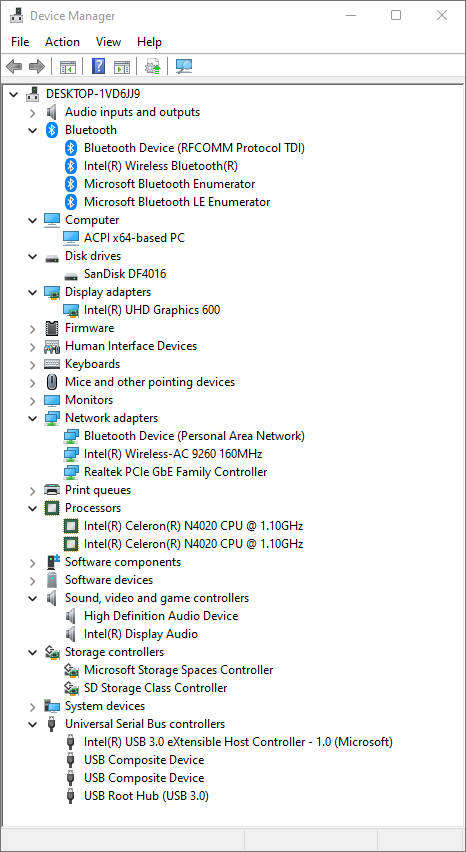
Task: Click Device Manager title bar app icon
Action: coord(16,15)
